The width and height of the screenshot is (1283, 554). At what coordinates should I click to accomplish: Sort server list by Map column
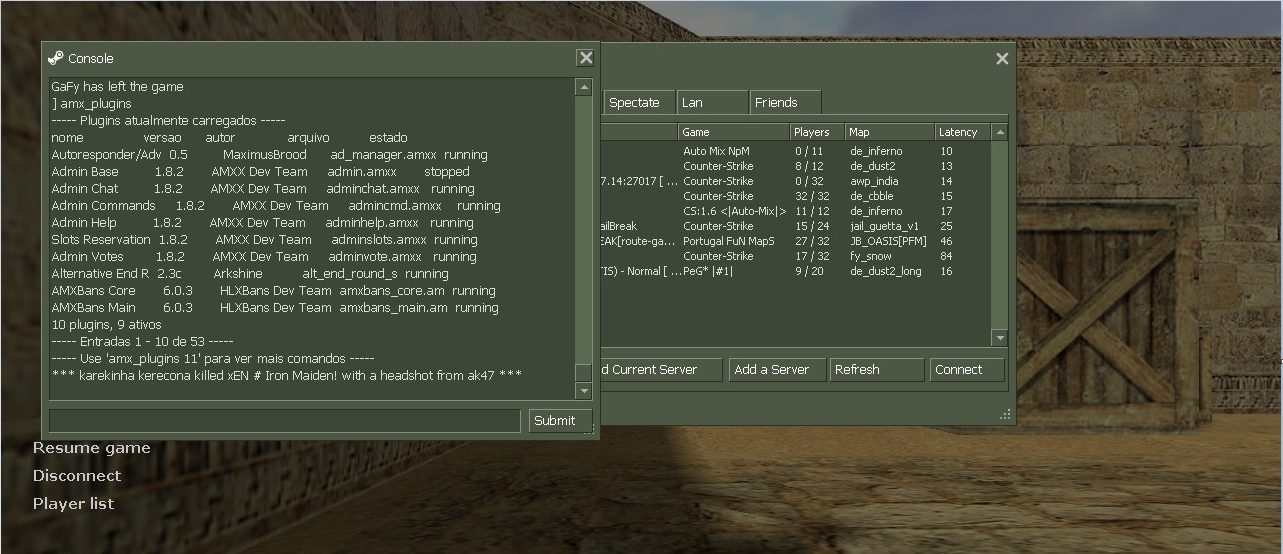[889, 132]
